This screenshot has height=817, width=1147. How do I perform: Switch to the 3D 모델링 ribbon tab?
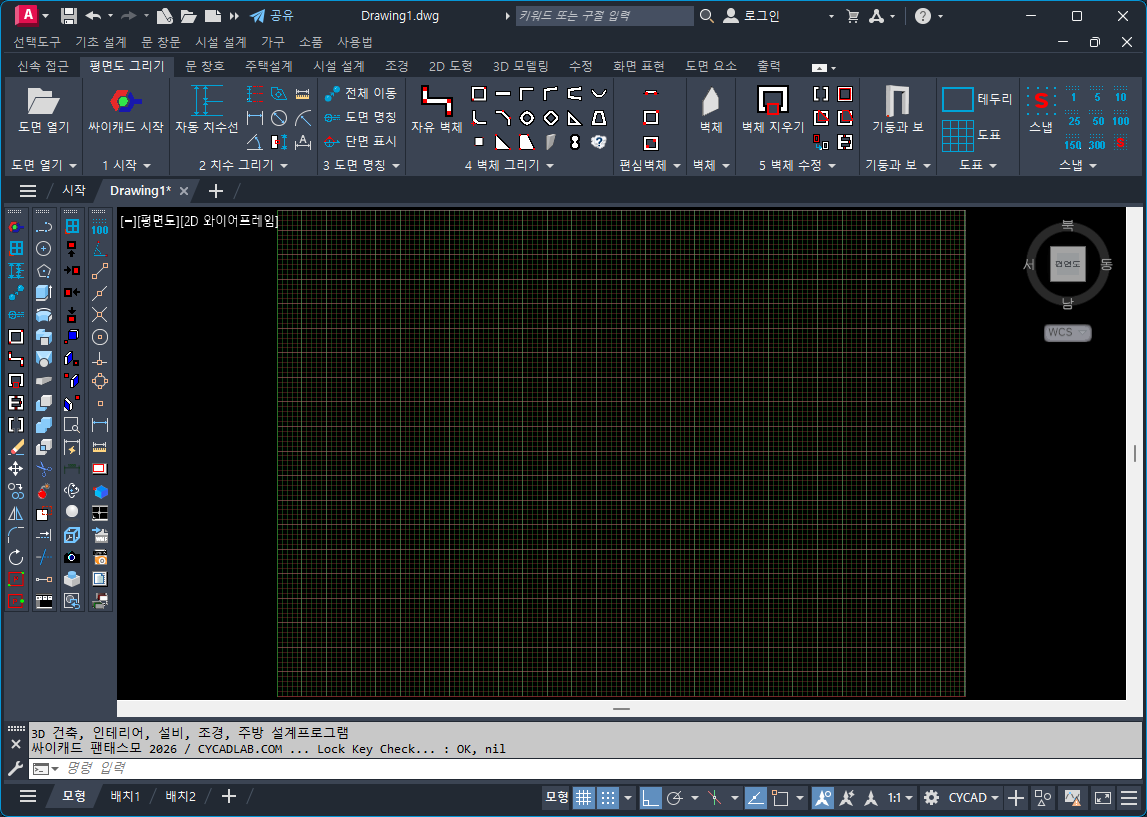click(x=520, y=66)
